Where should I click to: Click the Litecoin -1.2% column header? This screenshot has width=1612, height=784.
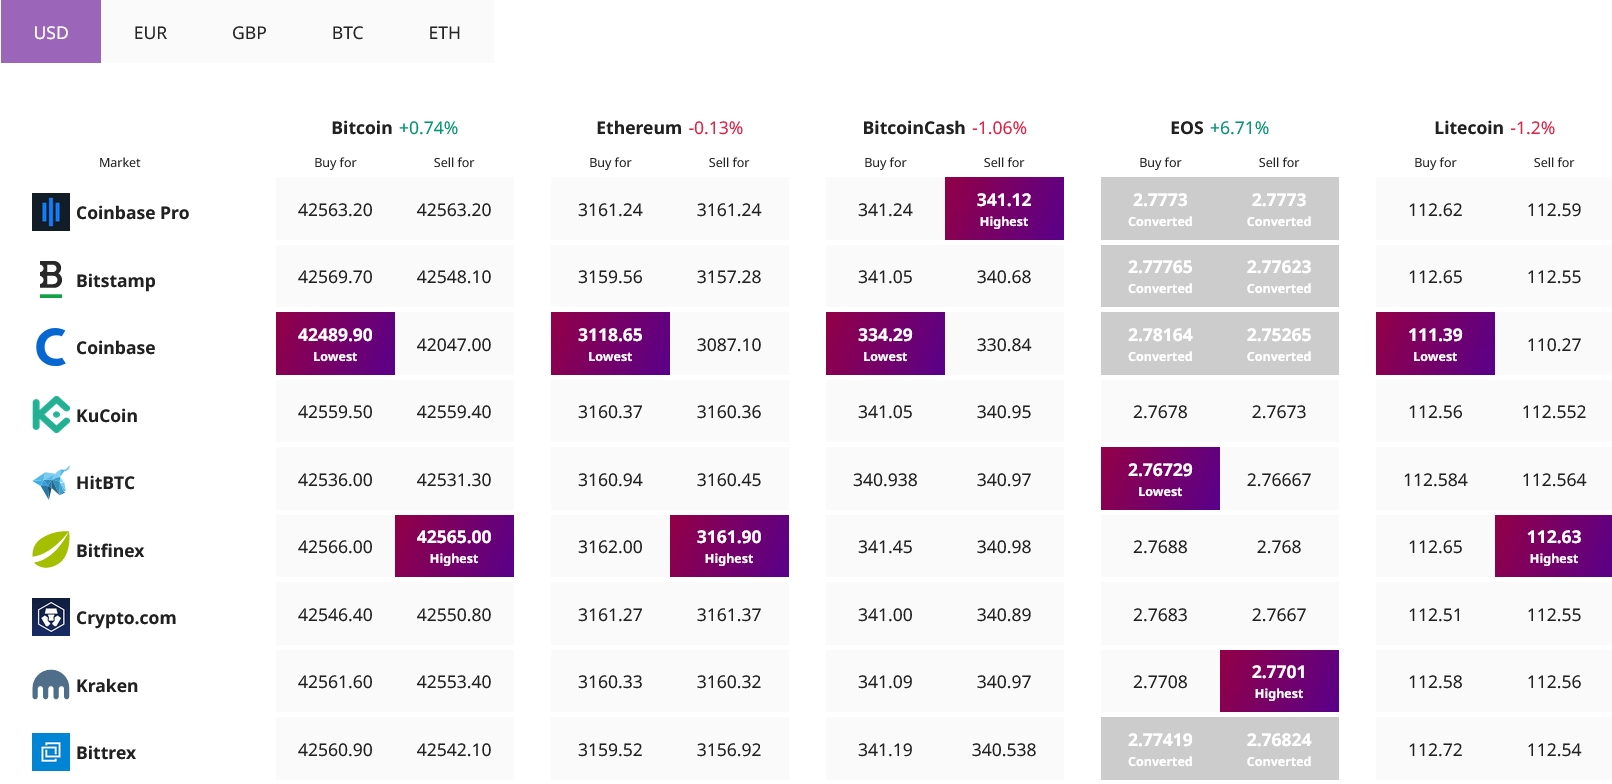coord(1494,128)
